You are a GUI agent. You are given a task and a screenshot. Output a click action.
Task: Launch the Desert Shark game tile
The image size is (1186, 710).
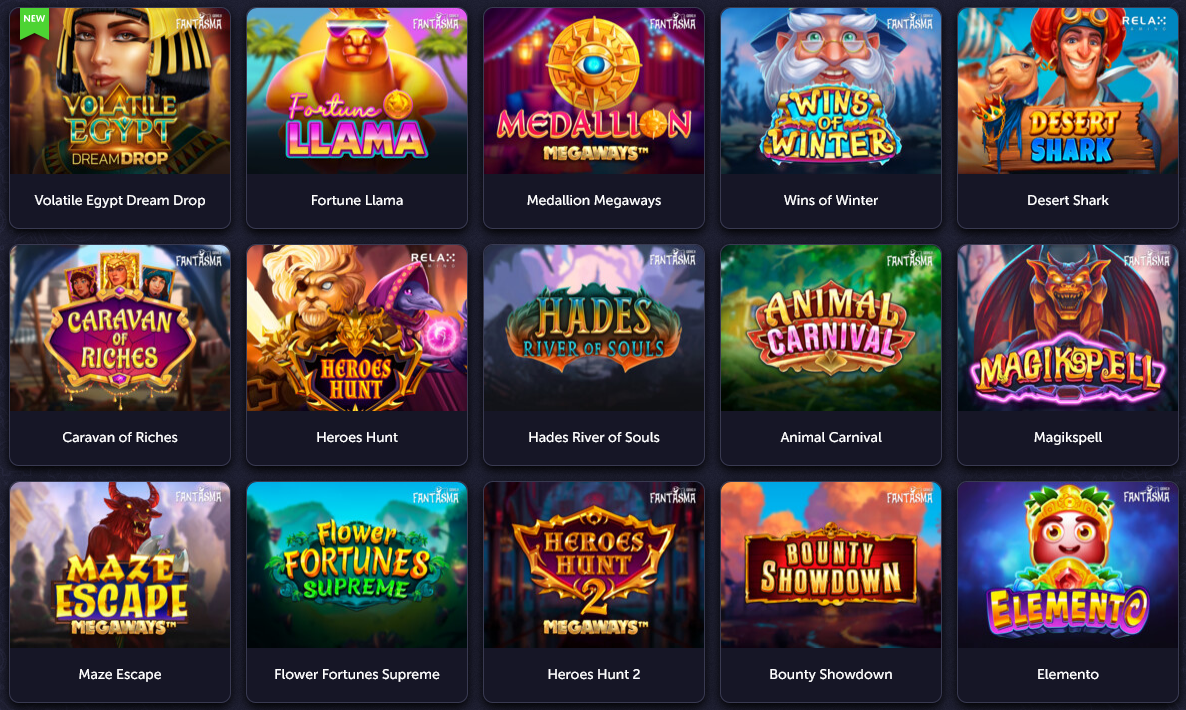point(1067,118)
